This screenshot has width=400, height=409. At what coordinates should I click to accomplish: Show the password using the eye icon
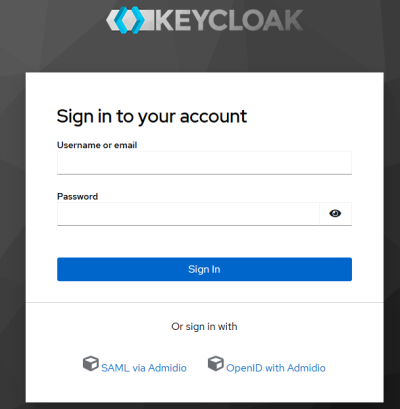[x=335, y=213]
